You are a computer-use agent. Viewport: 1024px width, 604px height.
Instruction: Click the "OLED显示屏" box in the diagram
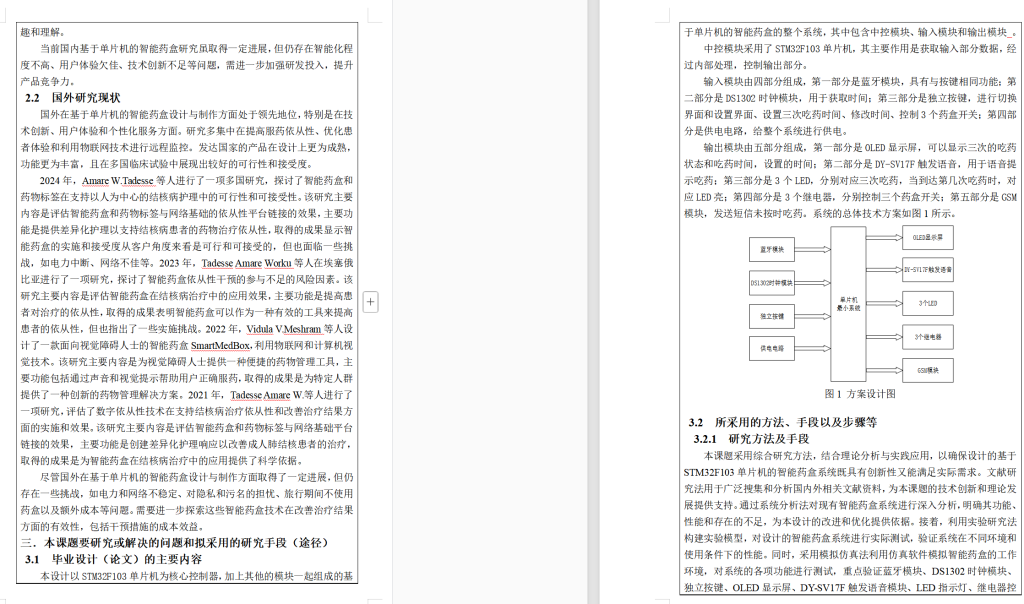[x=927, y=237]
